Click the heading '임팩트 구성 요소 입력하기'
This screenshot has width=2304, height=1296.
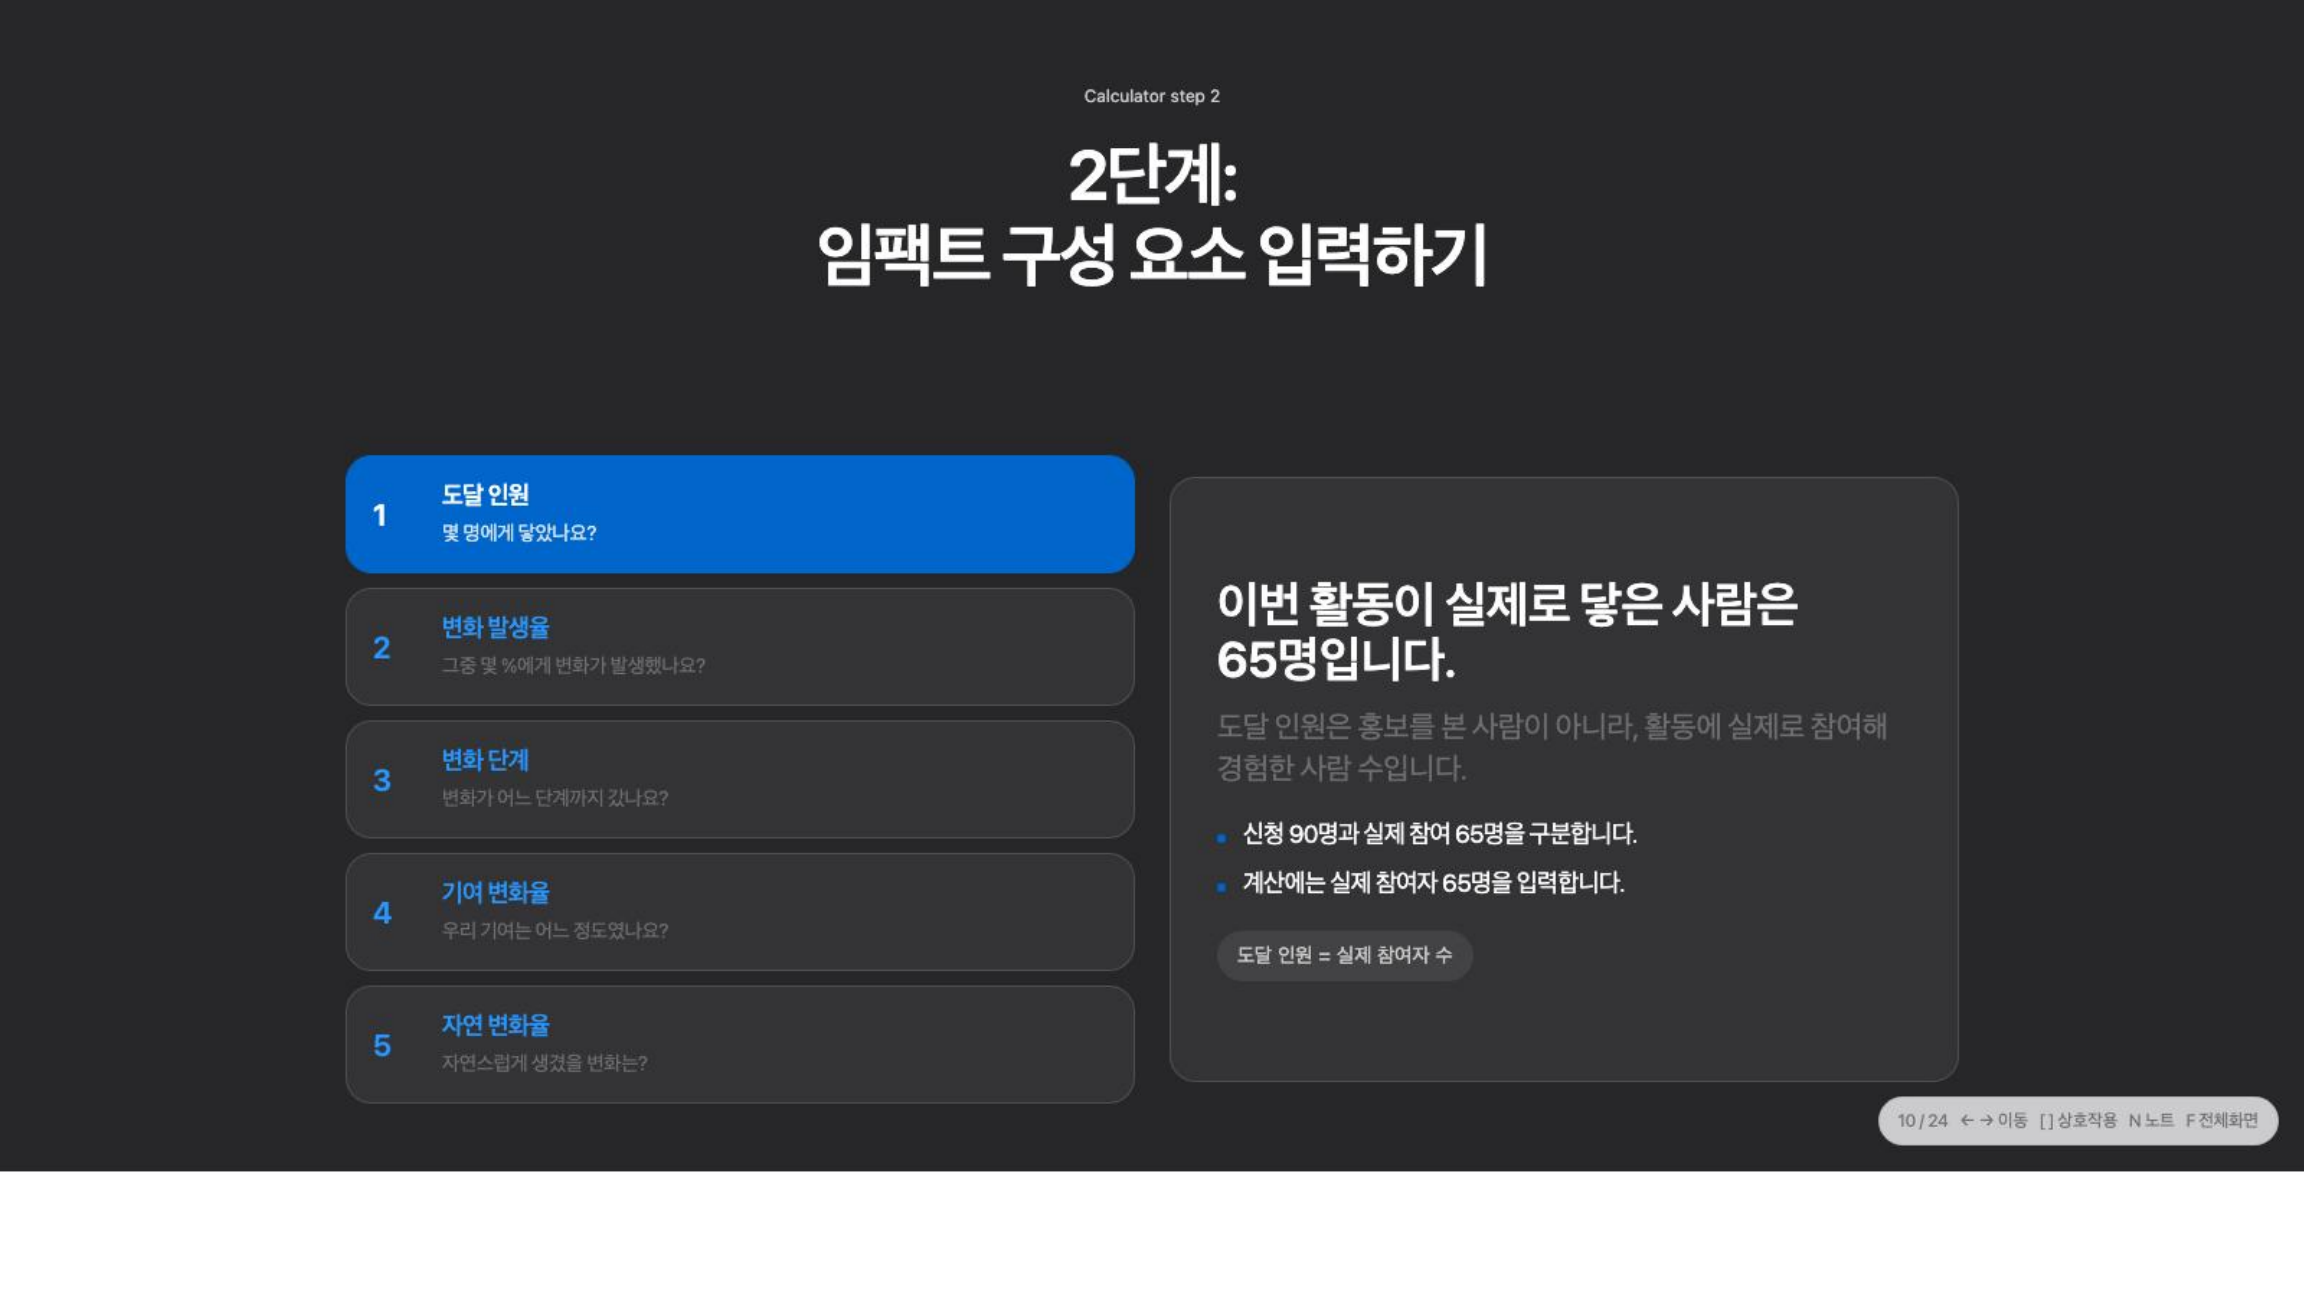(x=1152, y=255)
